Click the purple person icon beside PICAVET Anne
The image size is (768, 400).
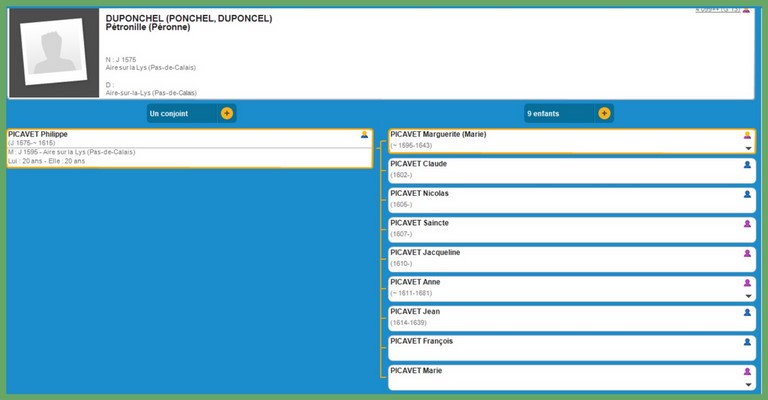[x=747, y=283]
